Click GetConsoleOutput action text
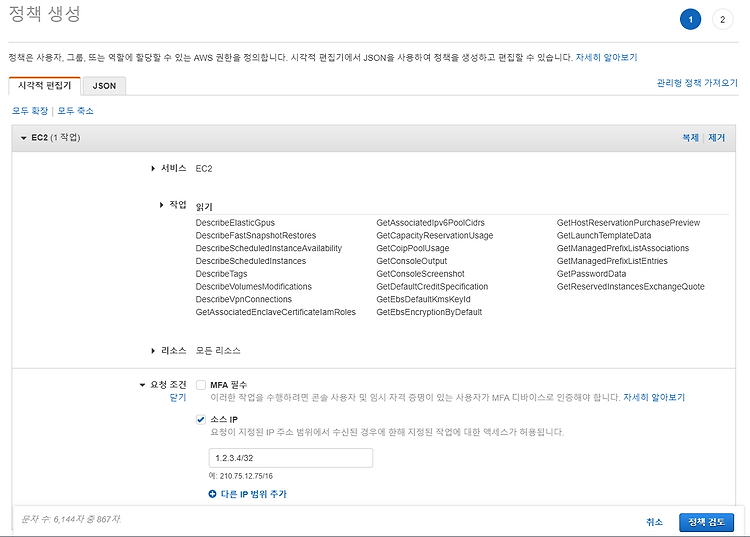The image size is (750, 537). [412, 261]
